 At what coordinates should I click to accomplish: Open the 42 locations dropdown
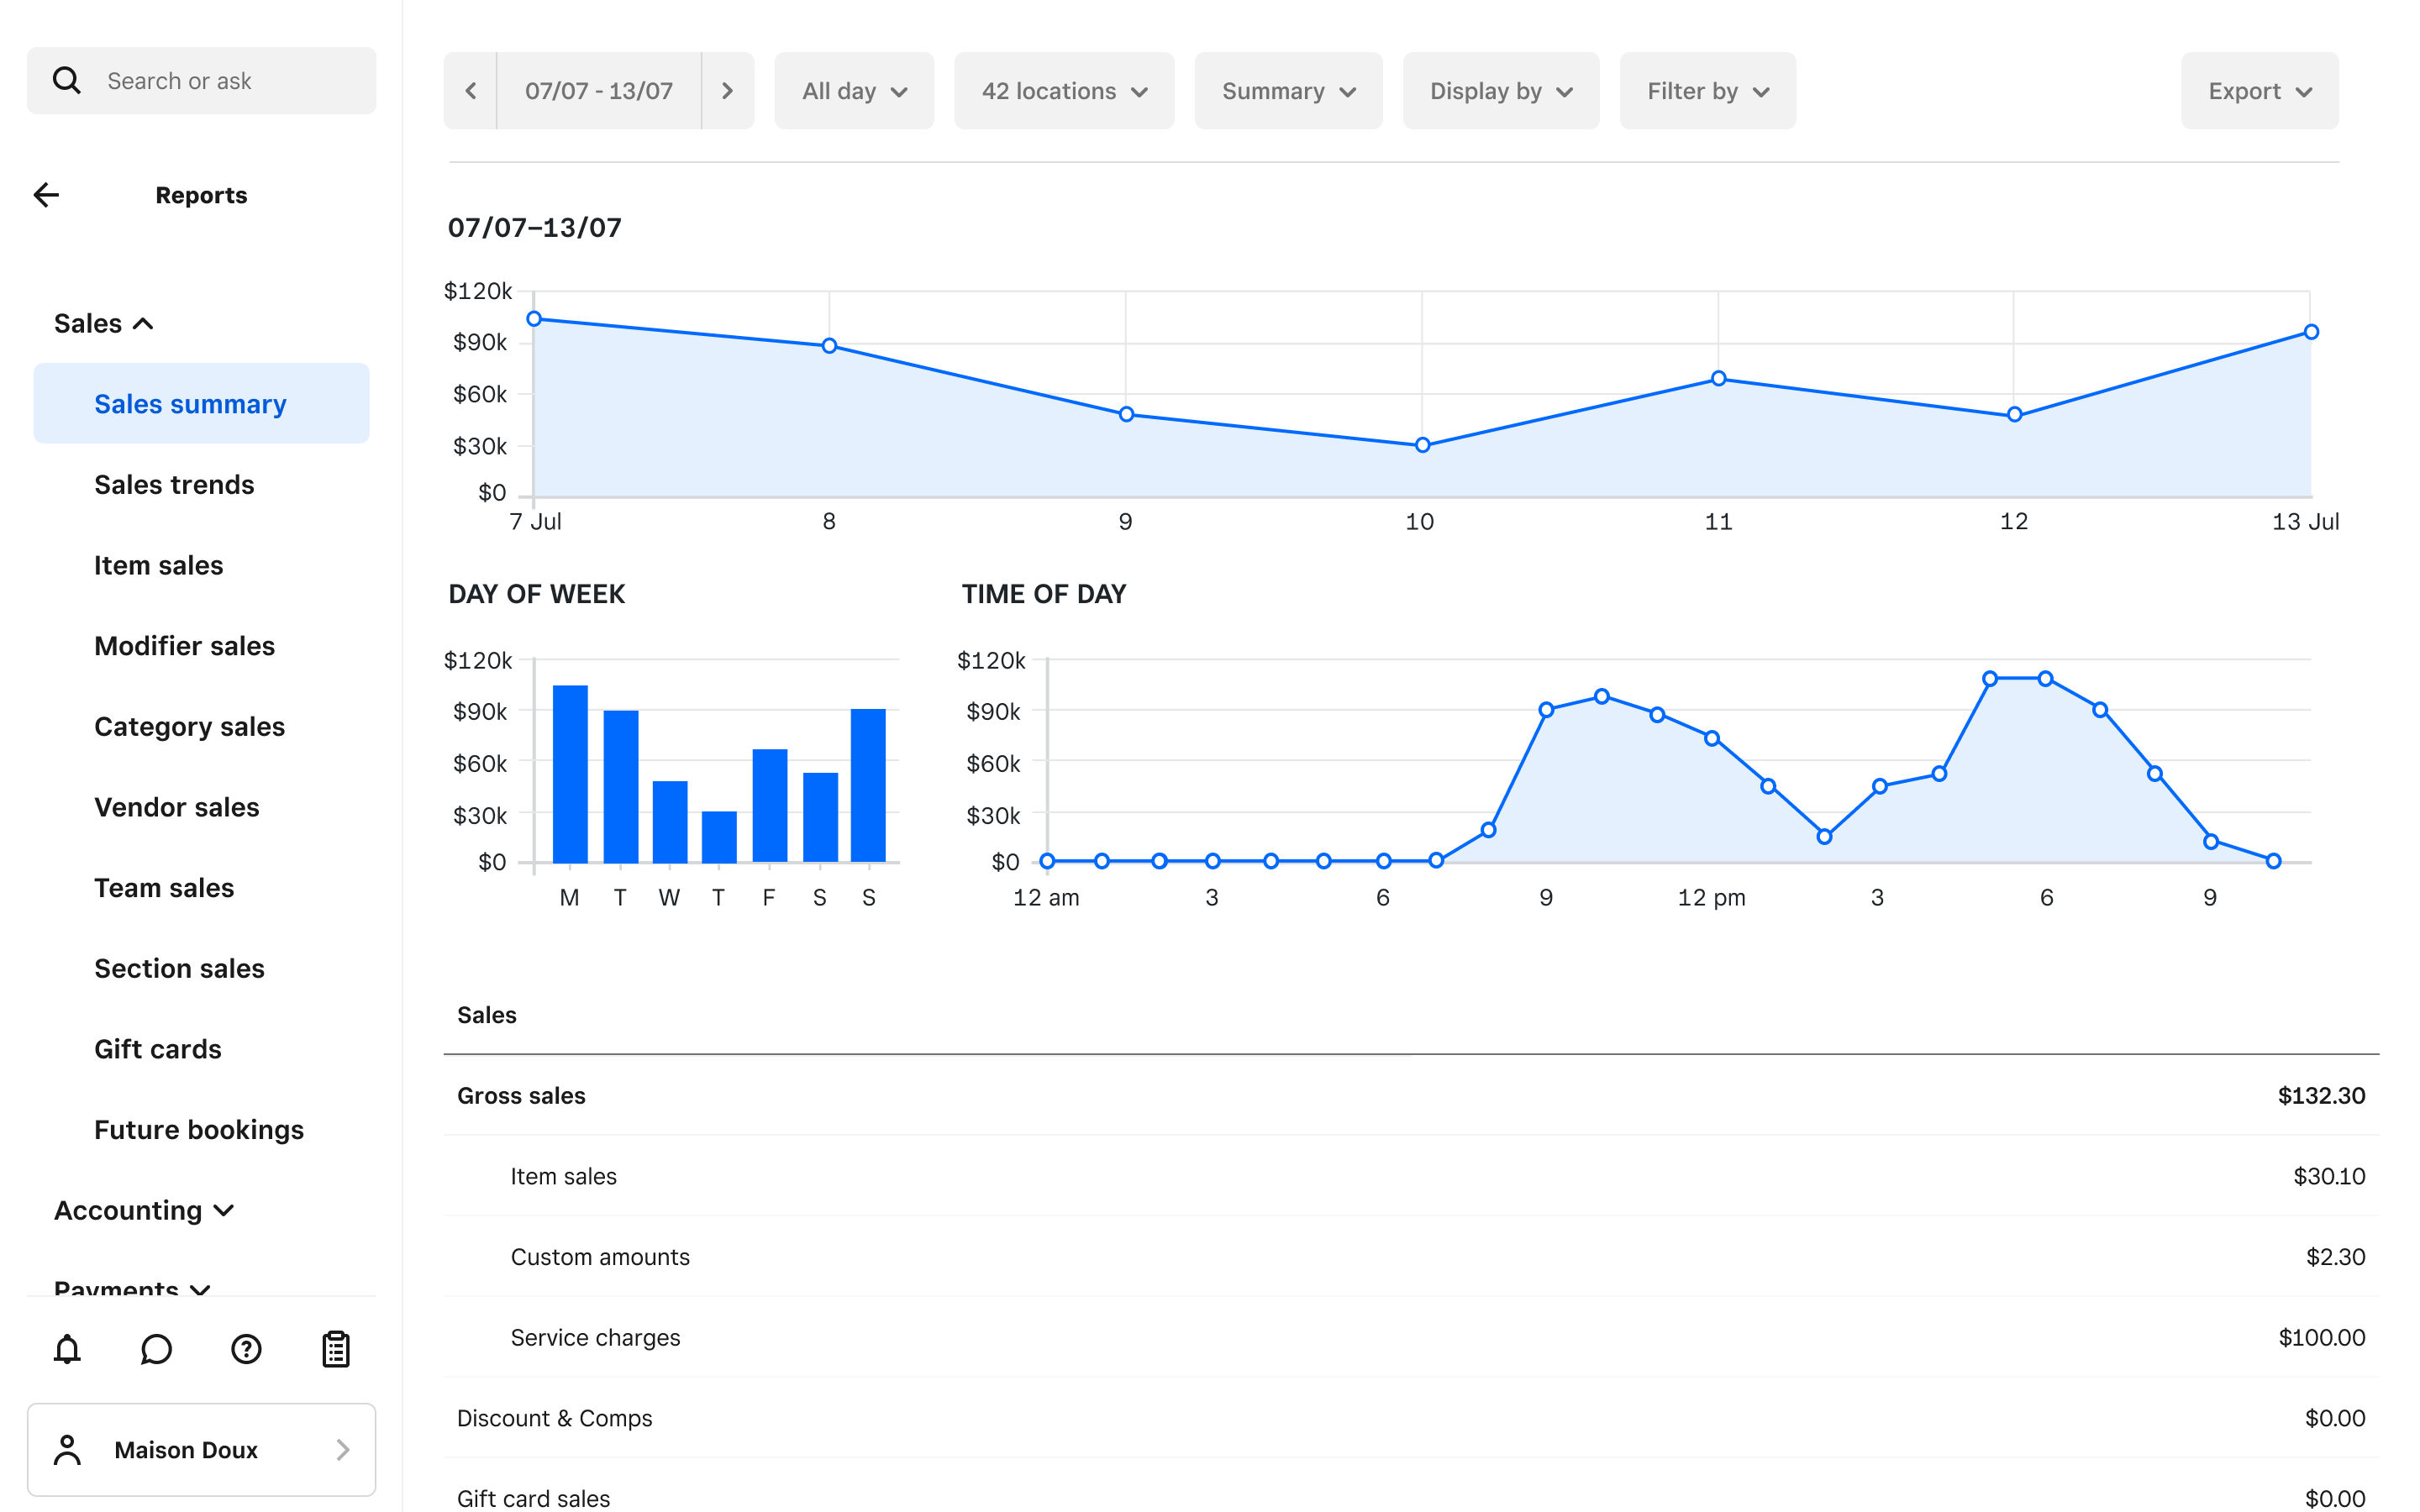coord(1063,91)
